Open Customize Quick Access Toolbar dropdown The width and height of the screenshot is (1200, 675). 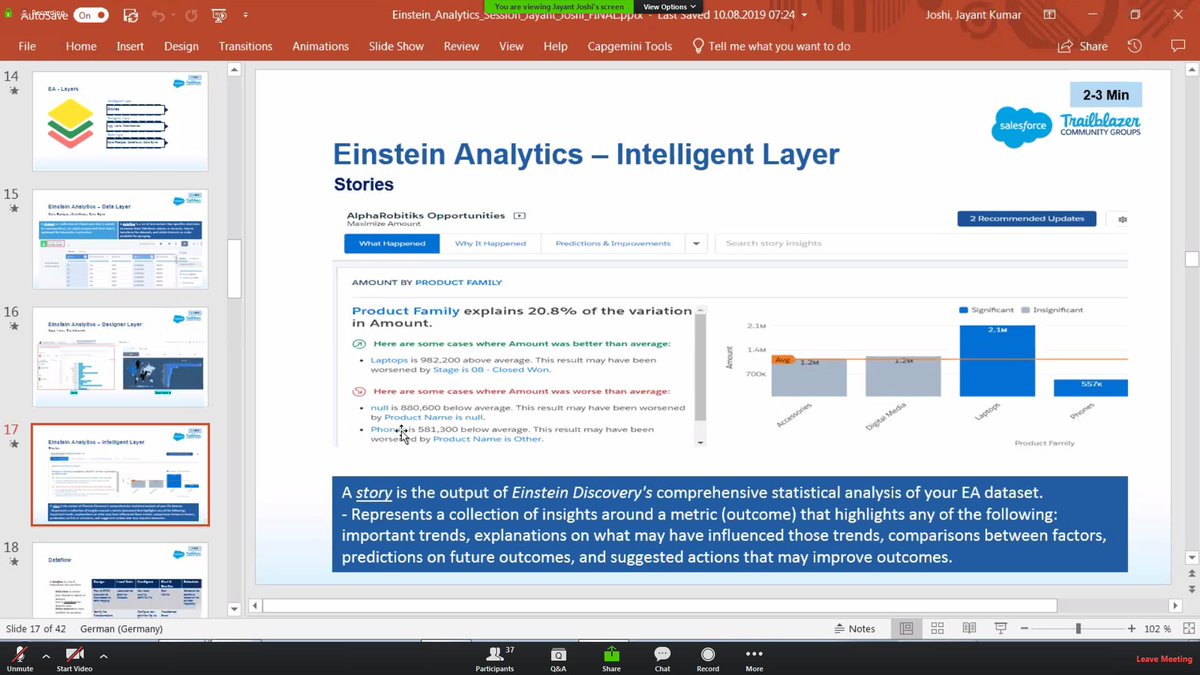[243, 16]
